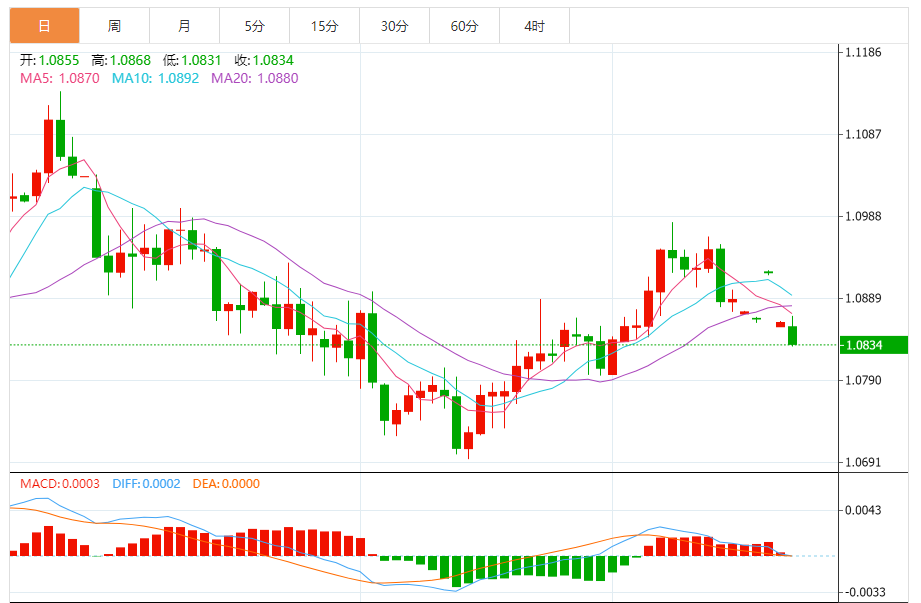
Task: Click the 1.1186 price axis label
Action: [x=863, y=52]
